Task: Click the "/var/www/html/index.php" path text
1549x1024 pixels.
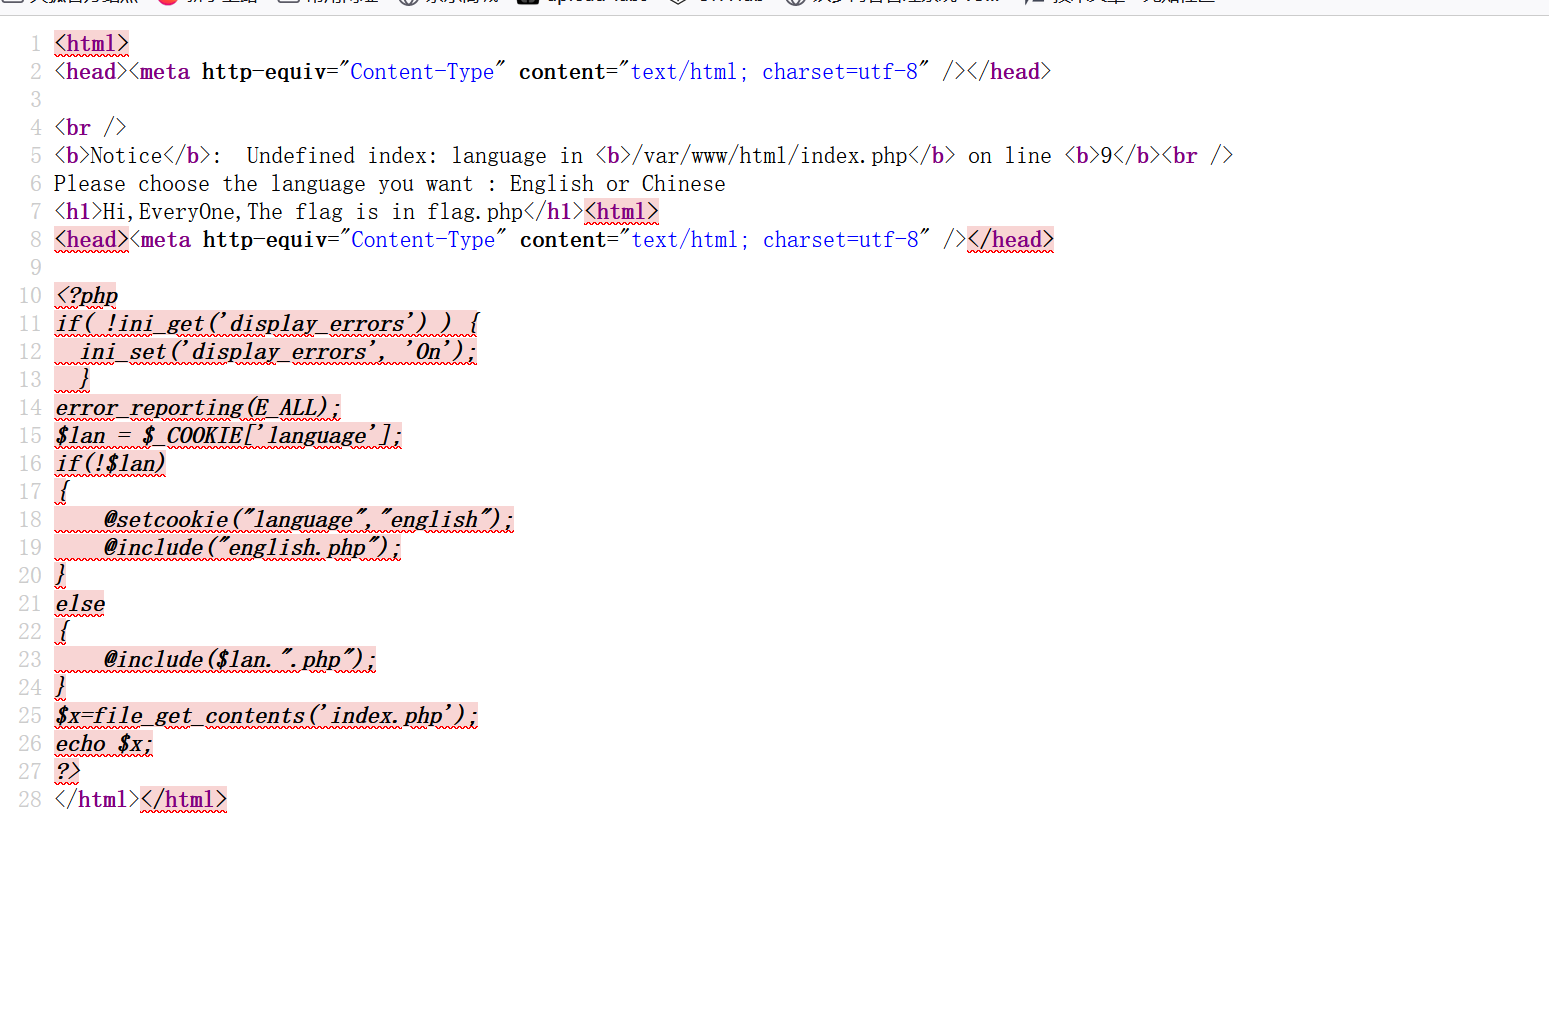Action: [x=770, y=156]
